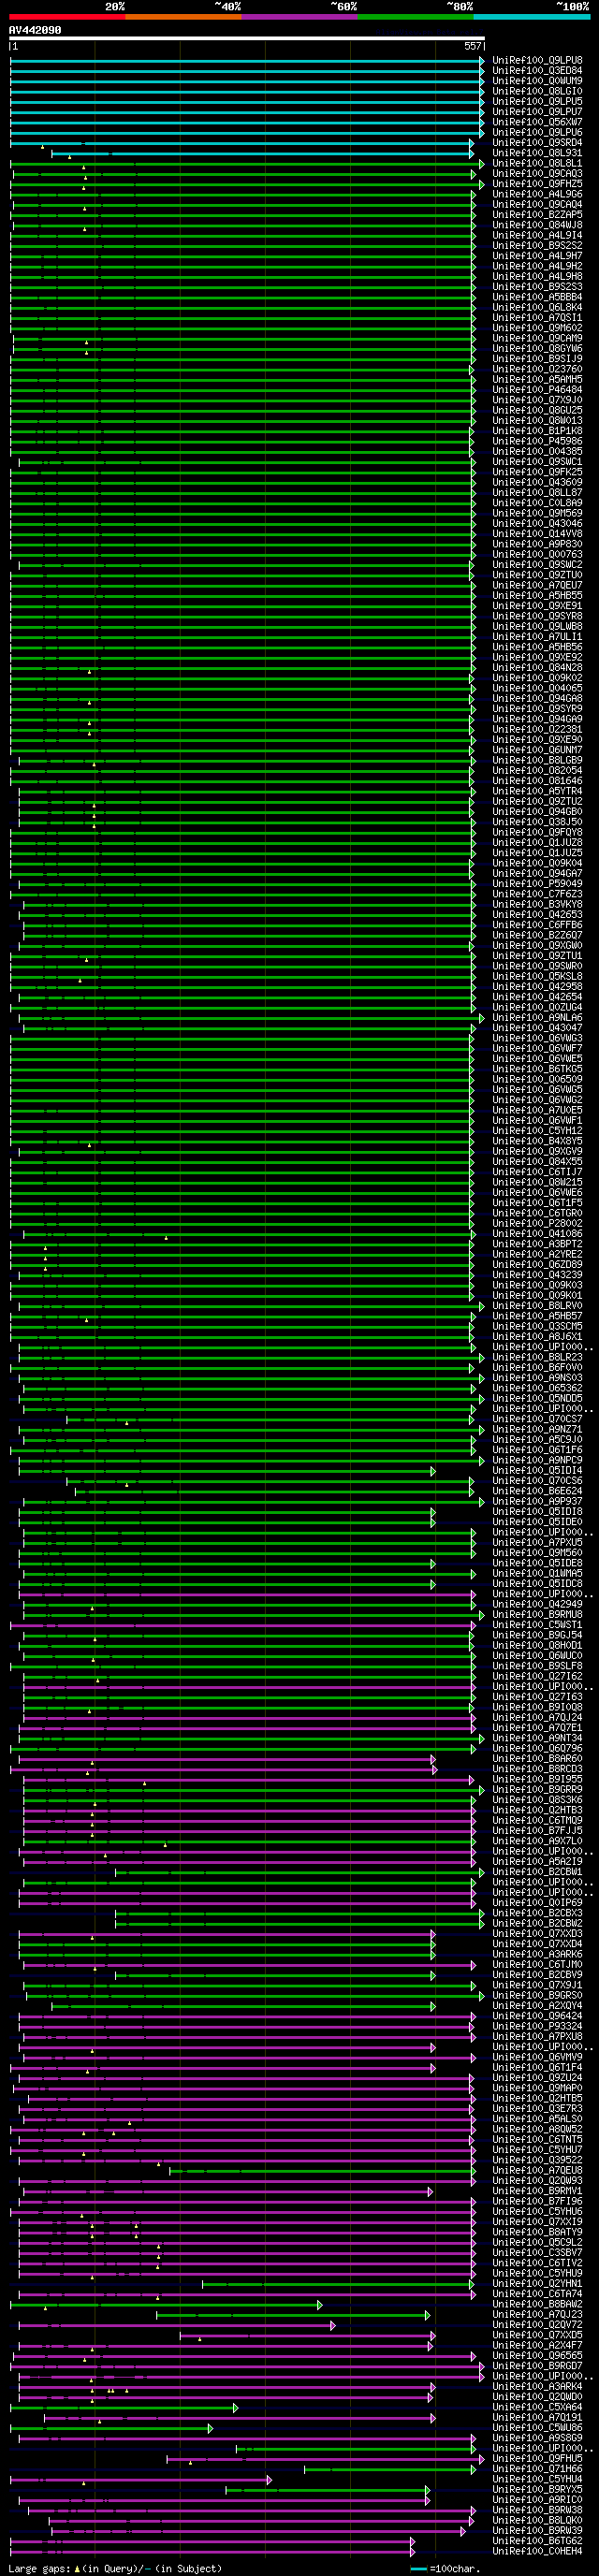Click the green alignment bar for Q8L8L1

(x=247, y=164)
